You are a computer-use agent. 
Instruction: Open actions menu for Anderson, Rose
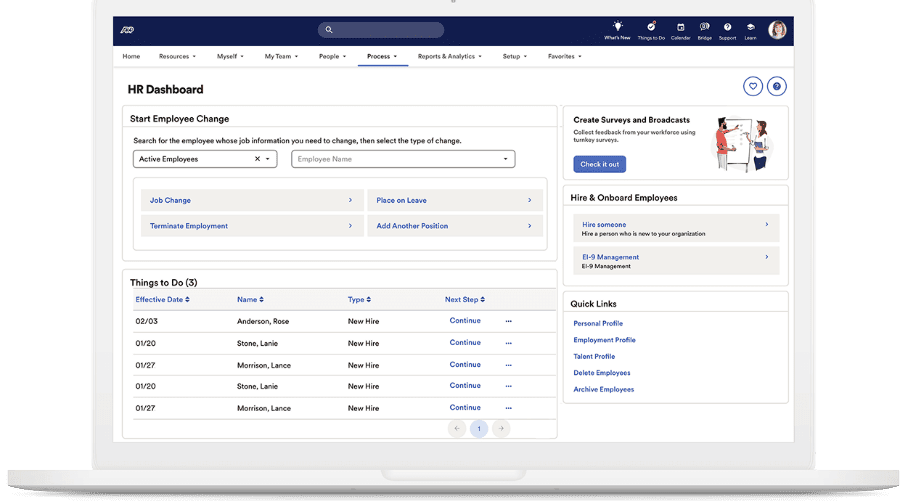click(x=509, y=321)
